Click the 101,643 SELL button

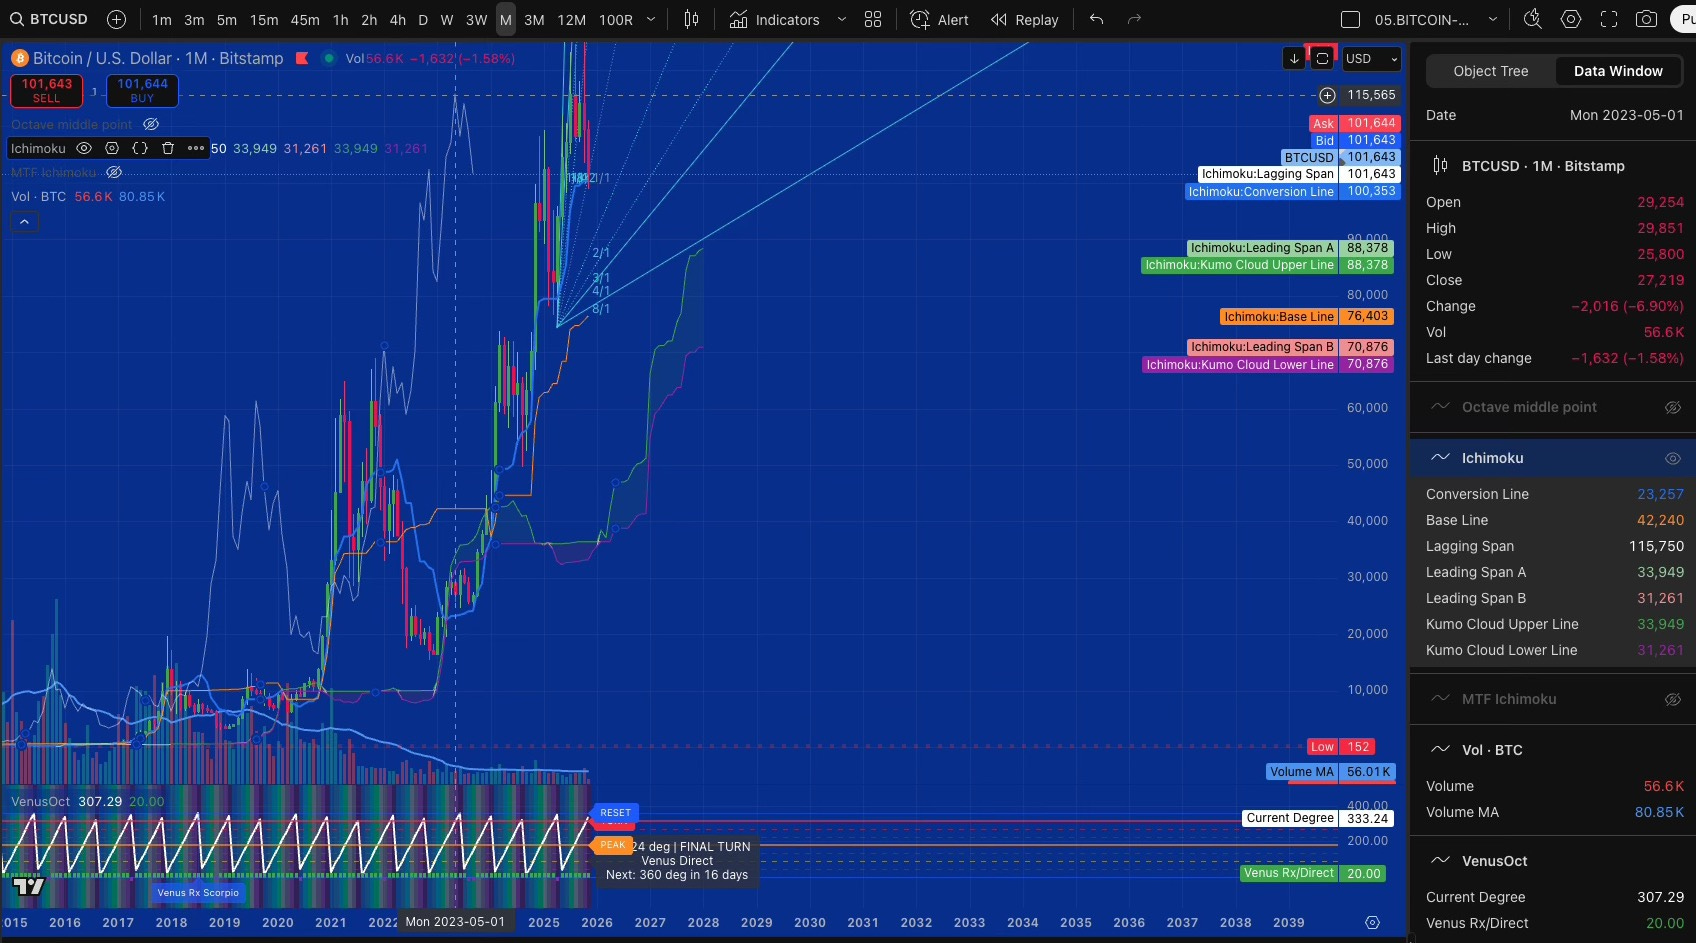(x=47, y=90)
